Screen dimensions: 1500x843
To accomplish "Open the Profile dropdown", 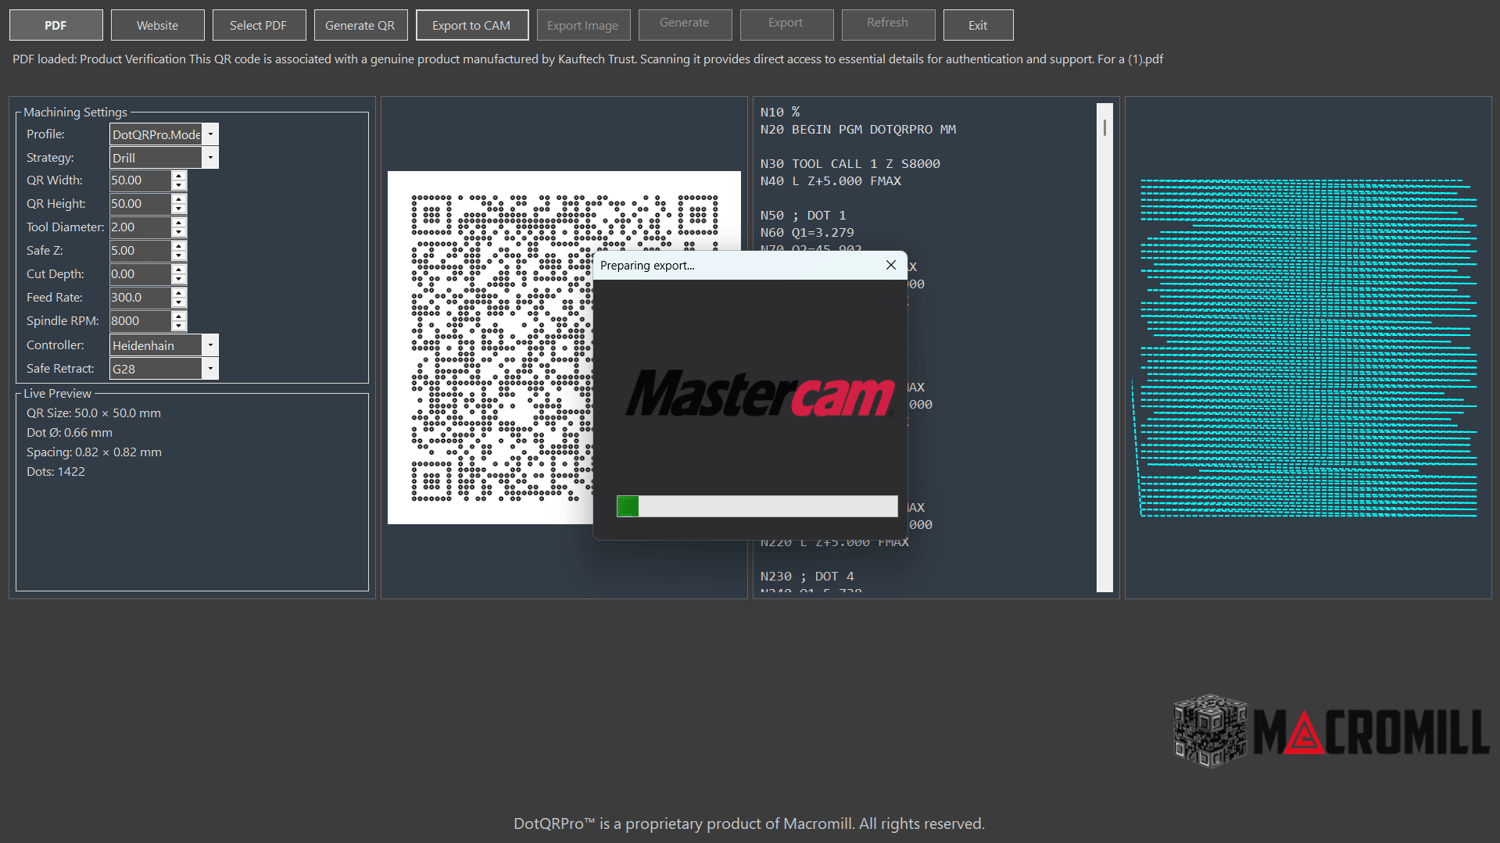I will coord(210,134).
